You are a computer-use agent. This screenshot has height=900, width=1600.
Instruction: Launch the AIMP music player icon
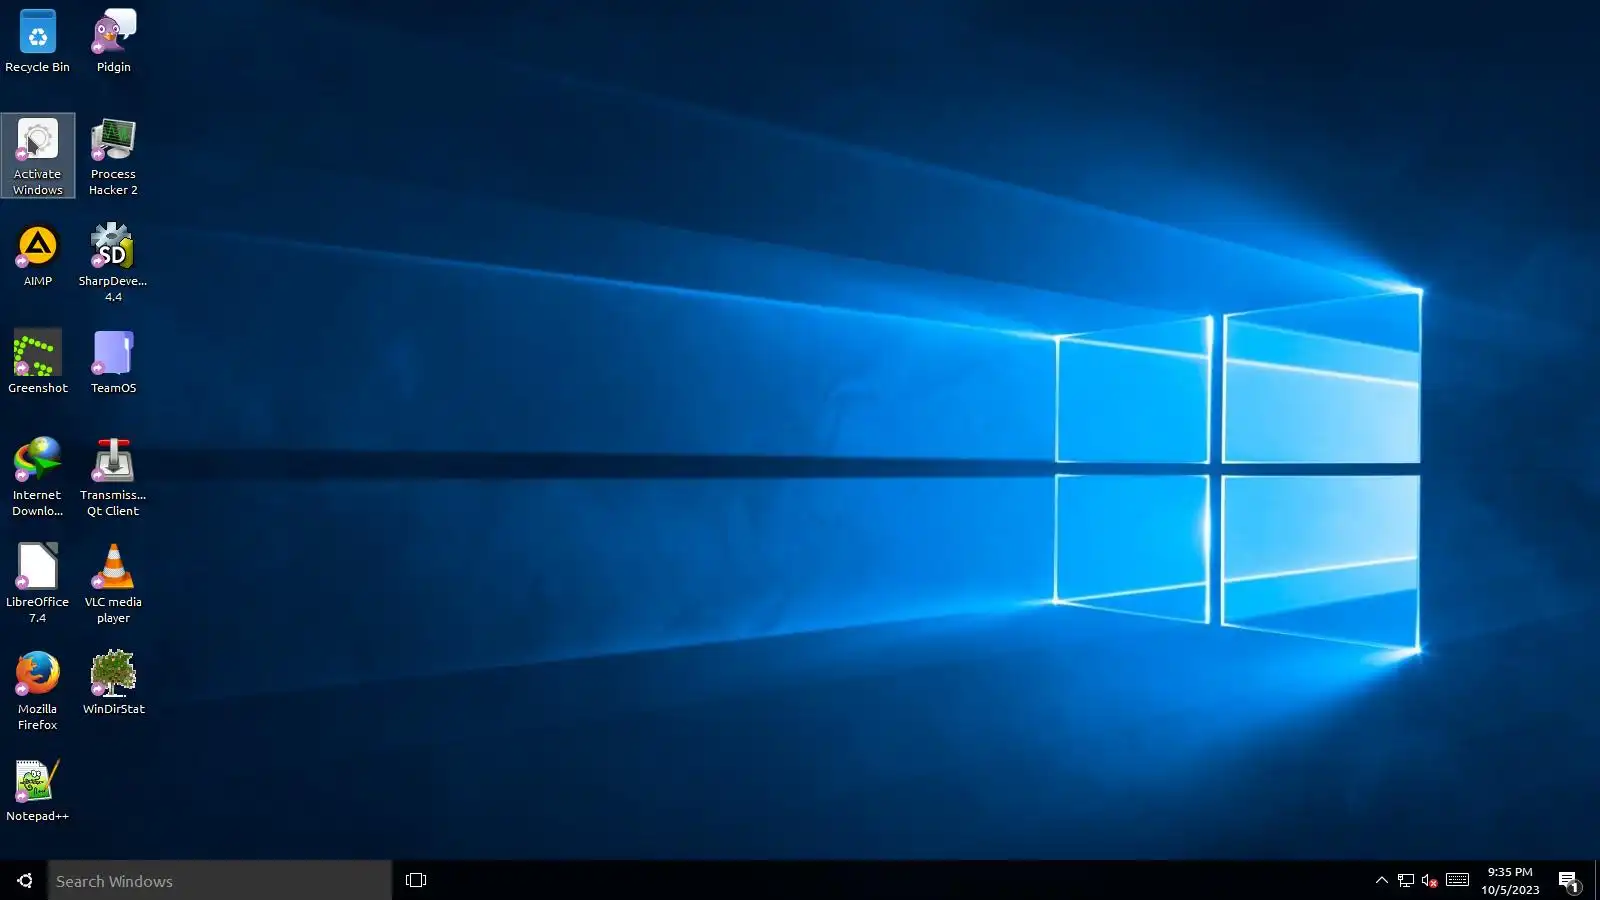coord(37,256)
